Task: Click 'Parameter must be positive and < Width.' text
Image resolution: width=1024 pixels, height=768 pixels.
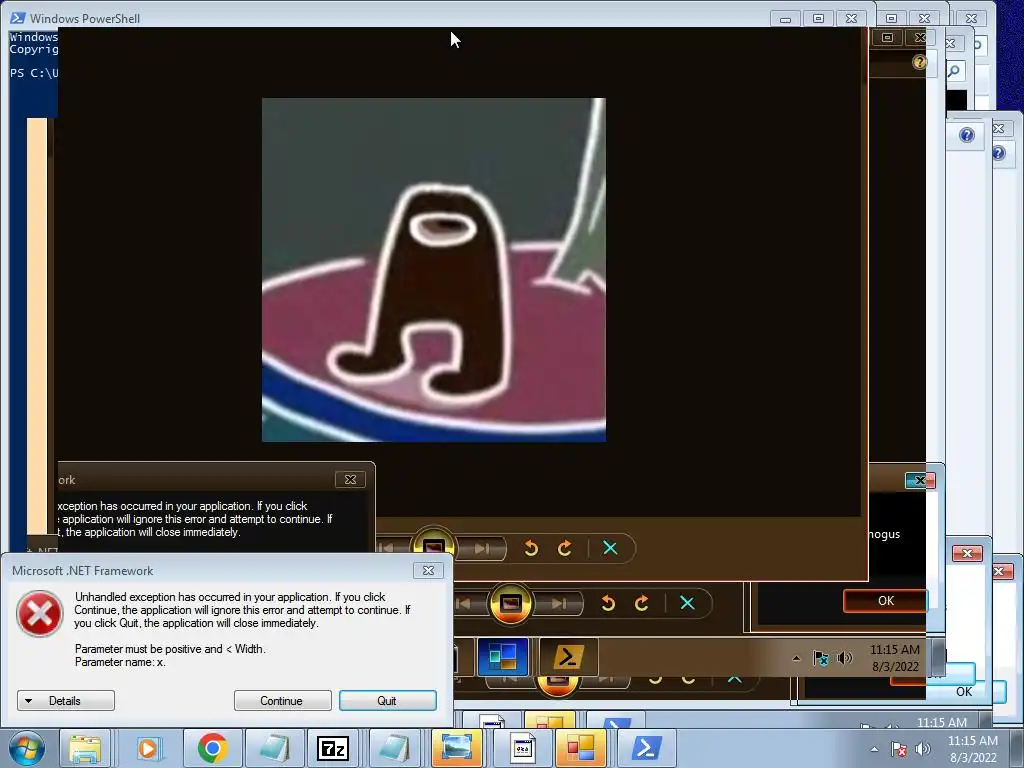Action: pyautogui.click(x=170, y=648)
